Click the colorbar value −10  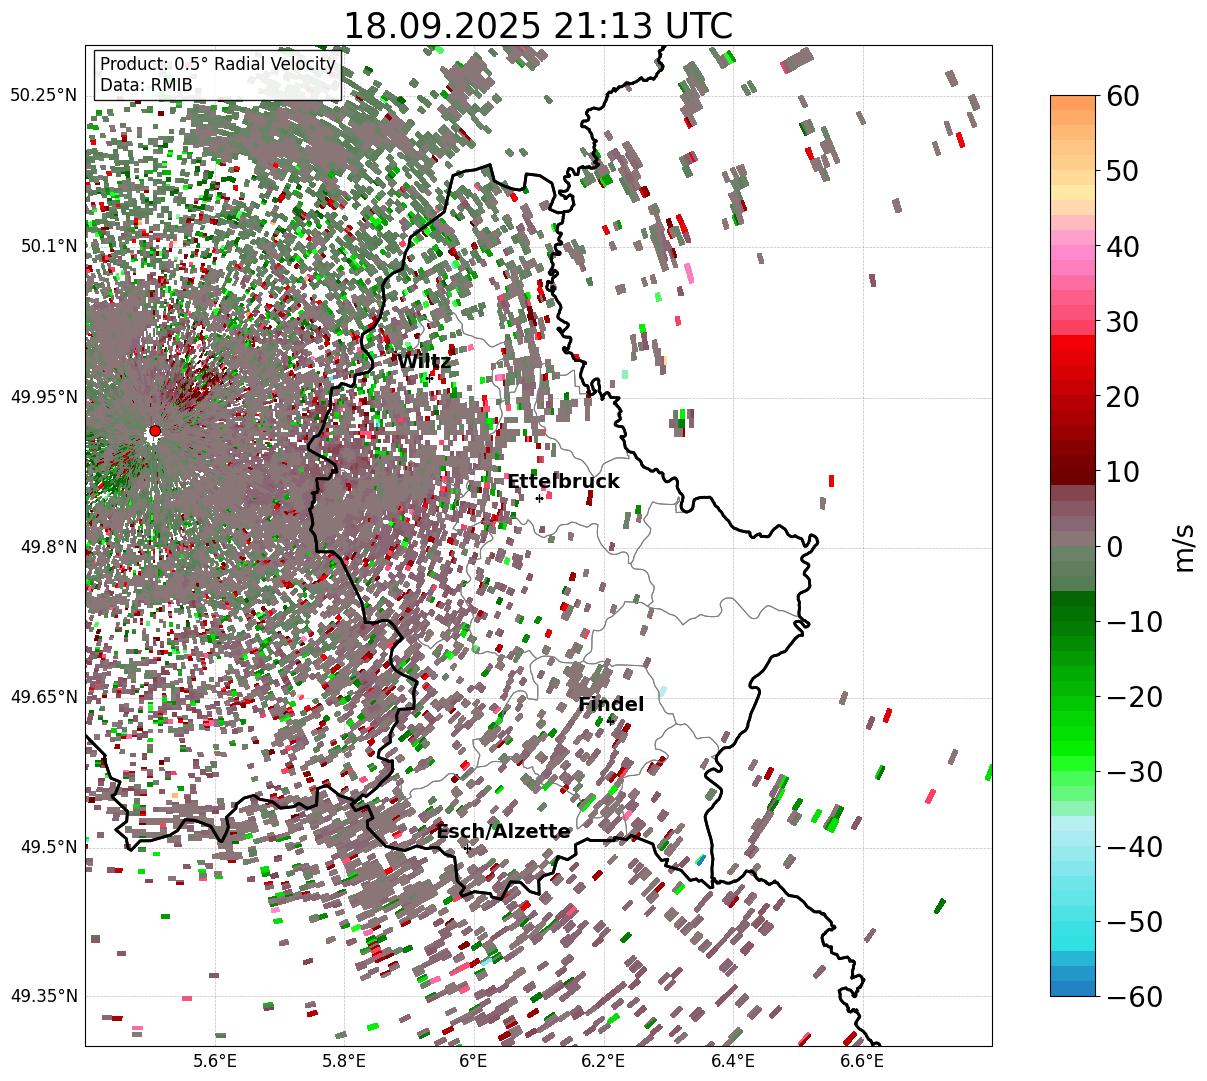point(1134,621)
